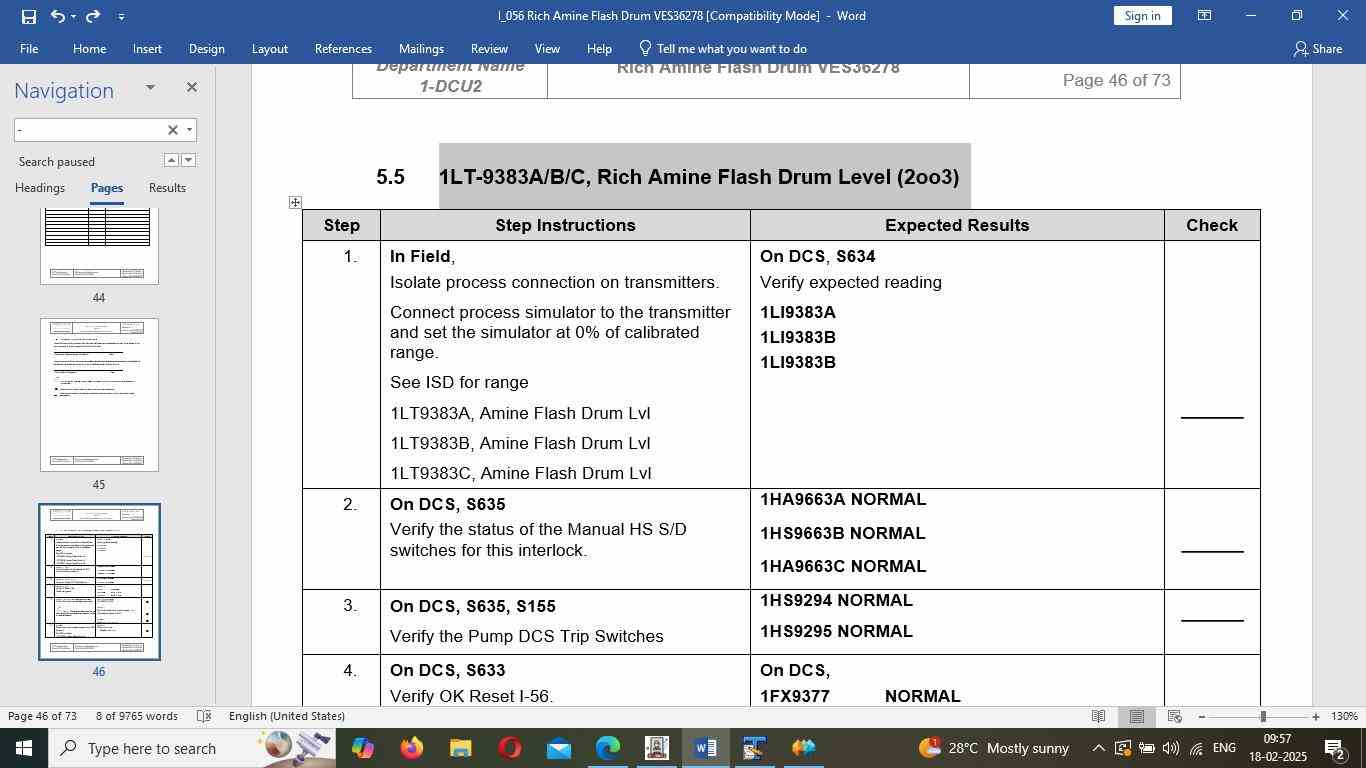Open the notification center icon
The height and width of the screenshot is (768, 1366).
[1335, 748]
